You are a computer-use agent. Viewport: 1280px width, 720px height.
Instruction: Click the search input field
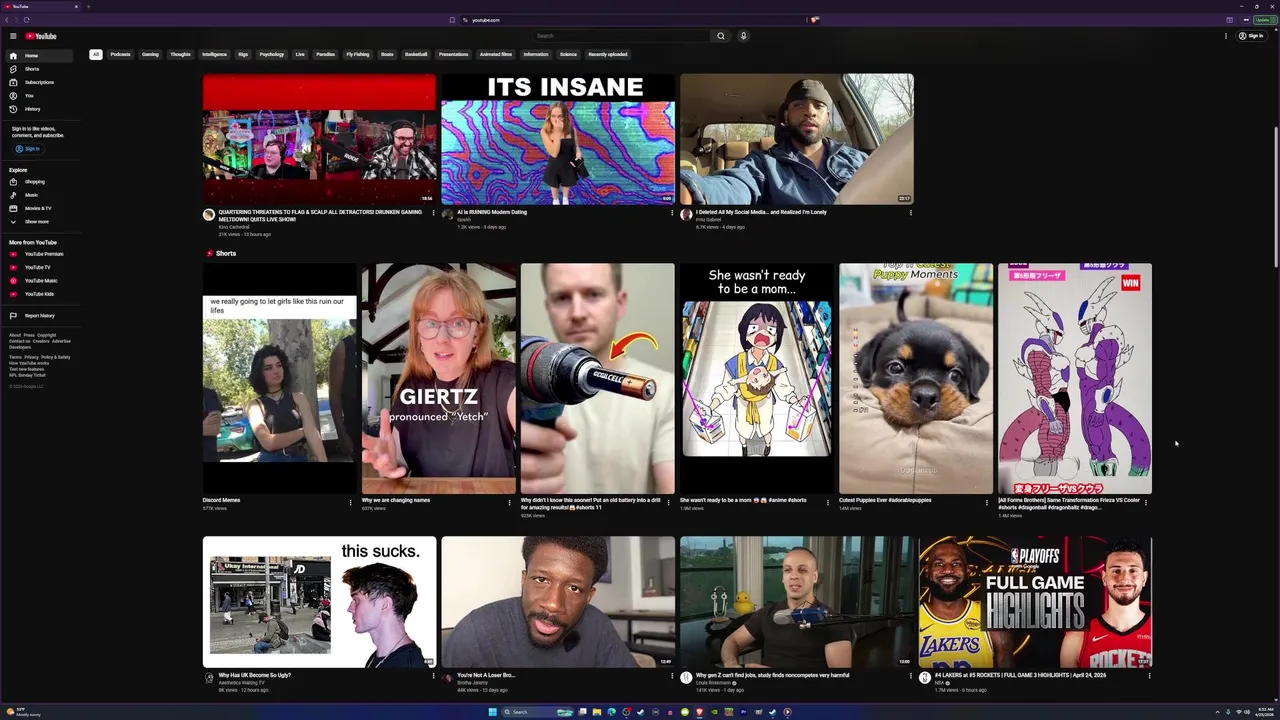pyautogui.click(x=620, y=36)
